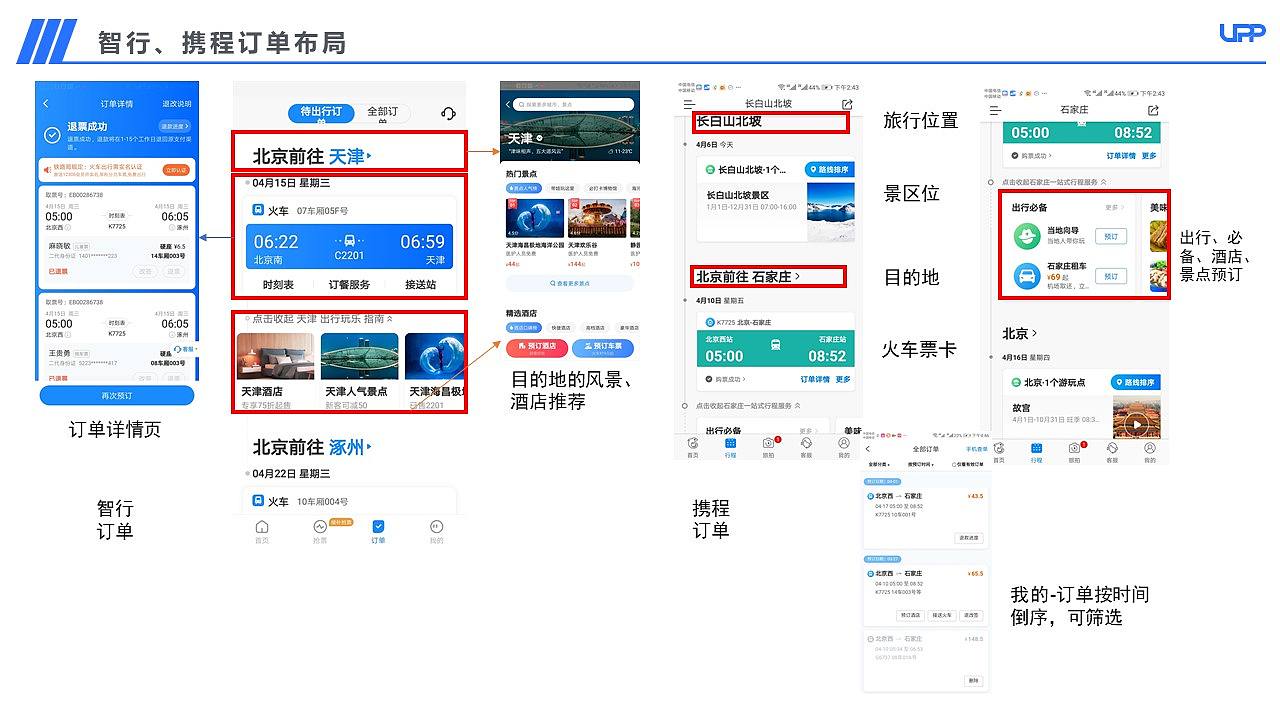Screen dimensions: 1280x720
Task: Tap 路线排序 on the 长白山北坡 card
Action: 828,170
